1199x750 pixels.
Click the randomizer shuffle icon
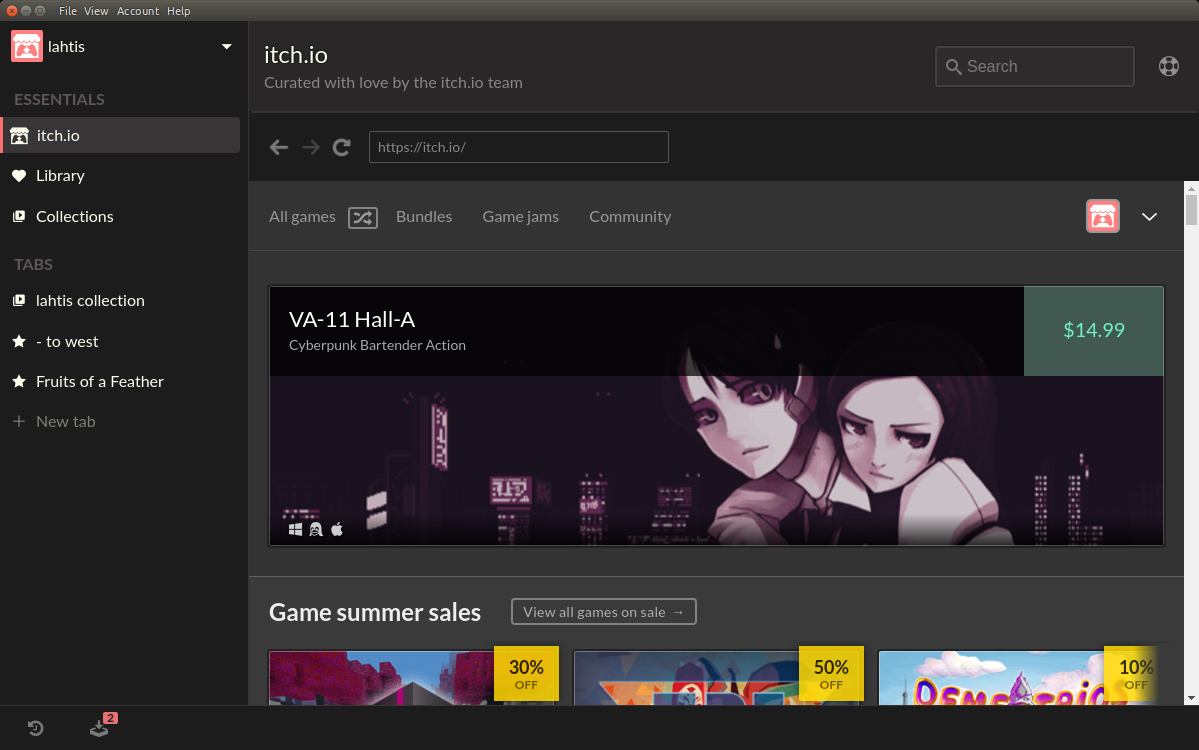coord(362,217)
